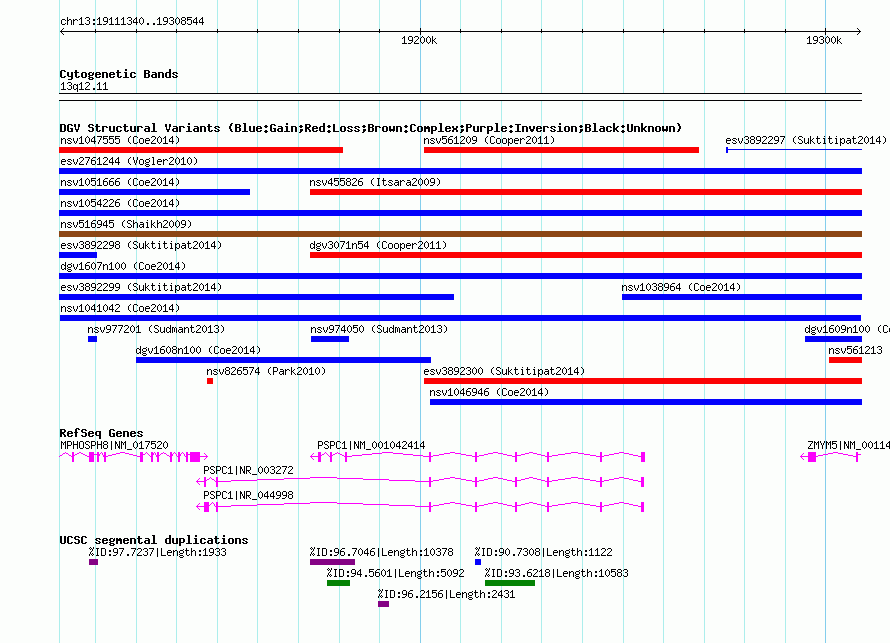
Task: Click the PSPC1|NR_044998 transcript label
Action: [x=248, y=495]
